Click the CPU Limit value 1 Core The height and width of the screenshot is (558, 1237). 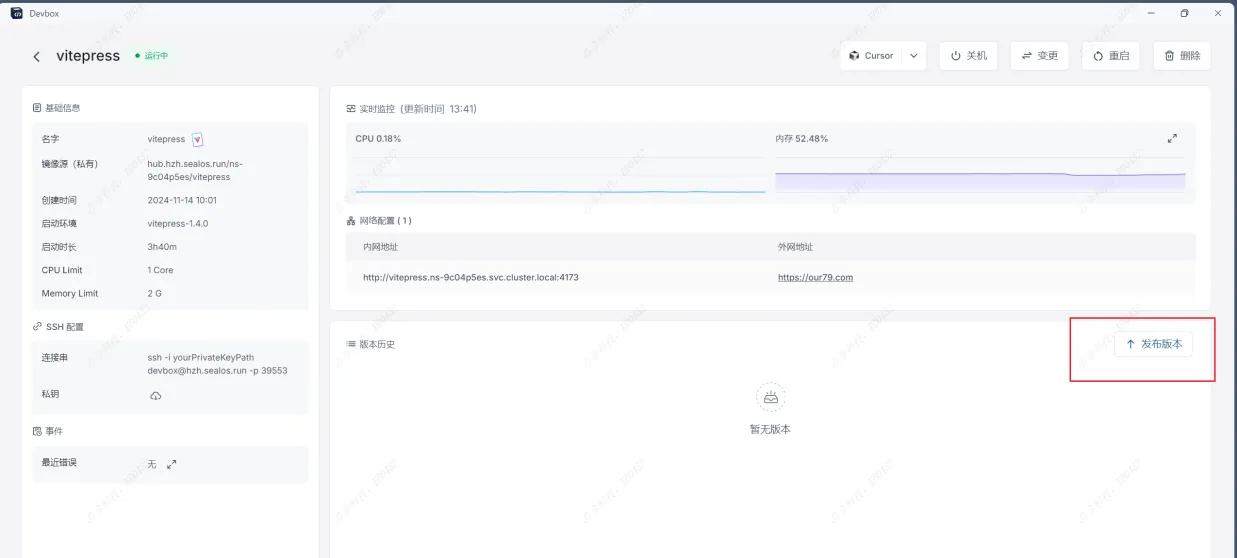tap(161, 270)
